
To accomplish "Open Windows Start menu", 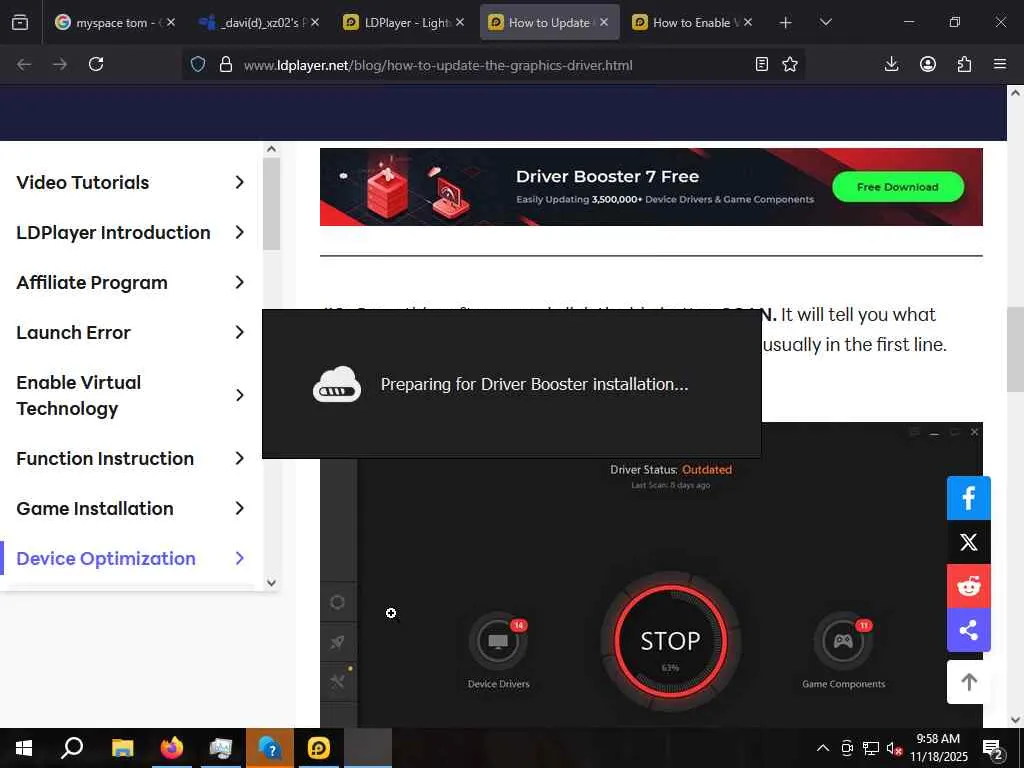I will [24, 748].
